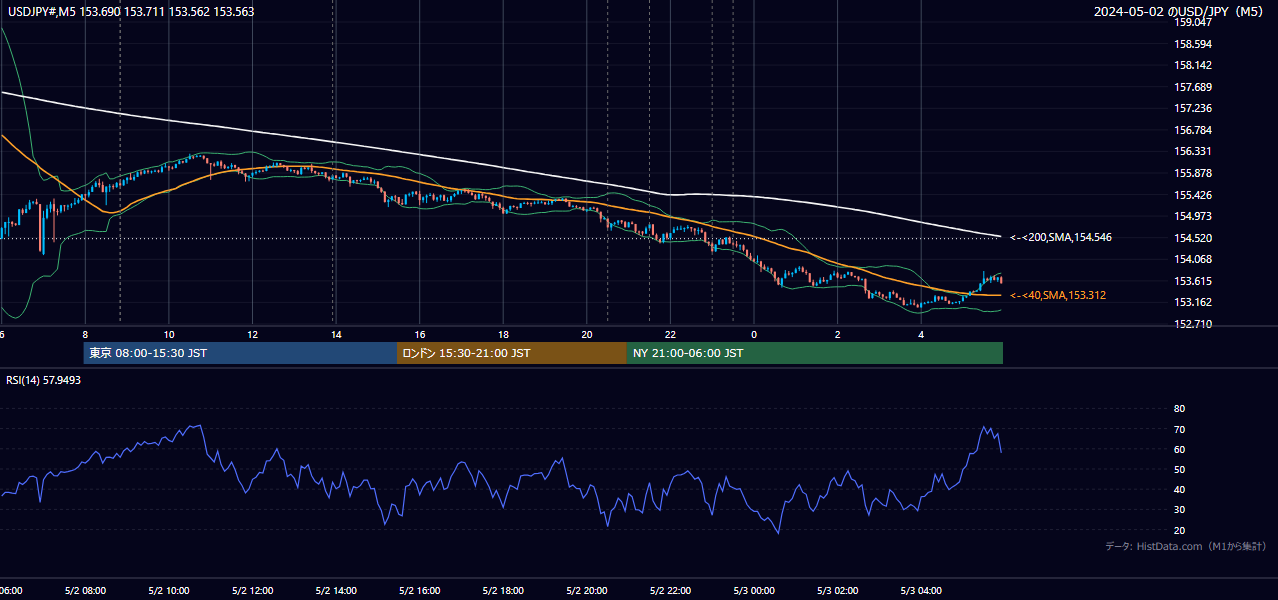Click price axis level 153.615
This screenshot has width=1278, height=600.
[1194, 281]
